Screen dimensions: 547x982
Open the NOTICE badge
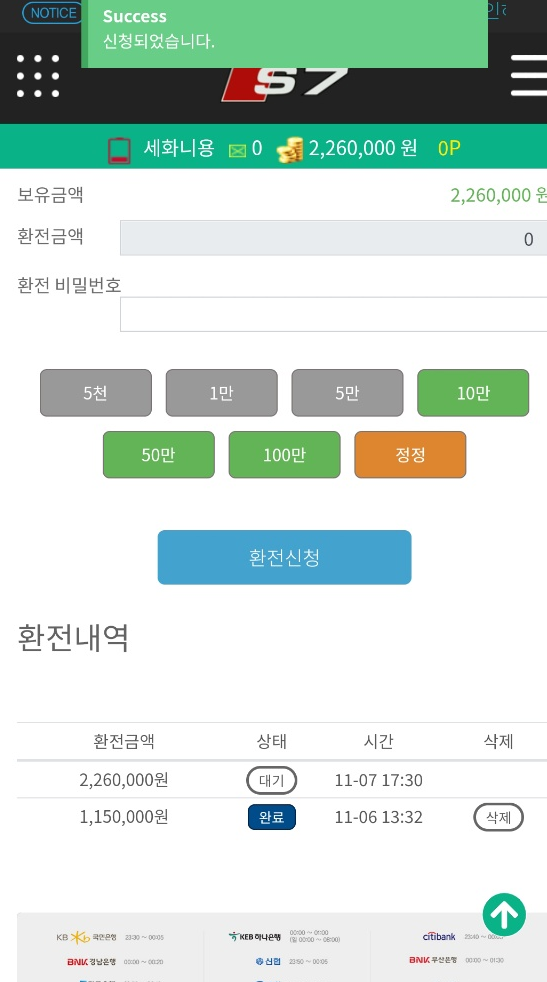(53, 13)
